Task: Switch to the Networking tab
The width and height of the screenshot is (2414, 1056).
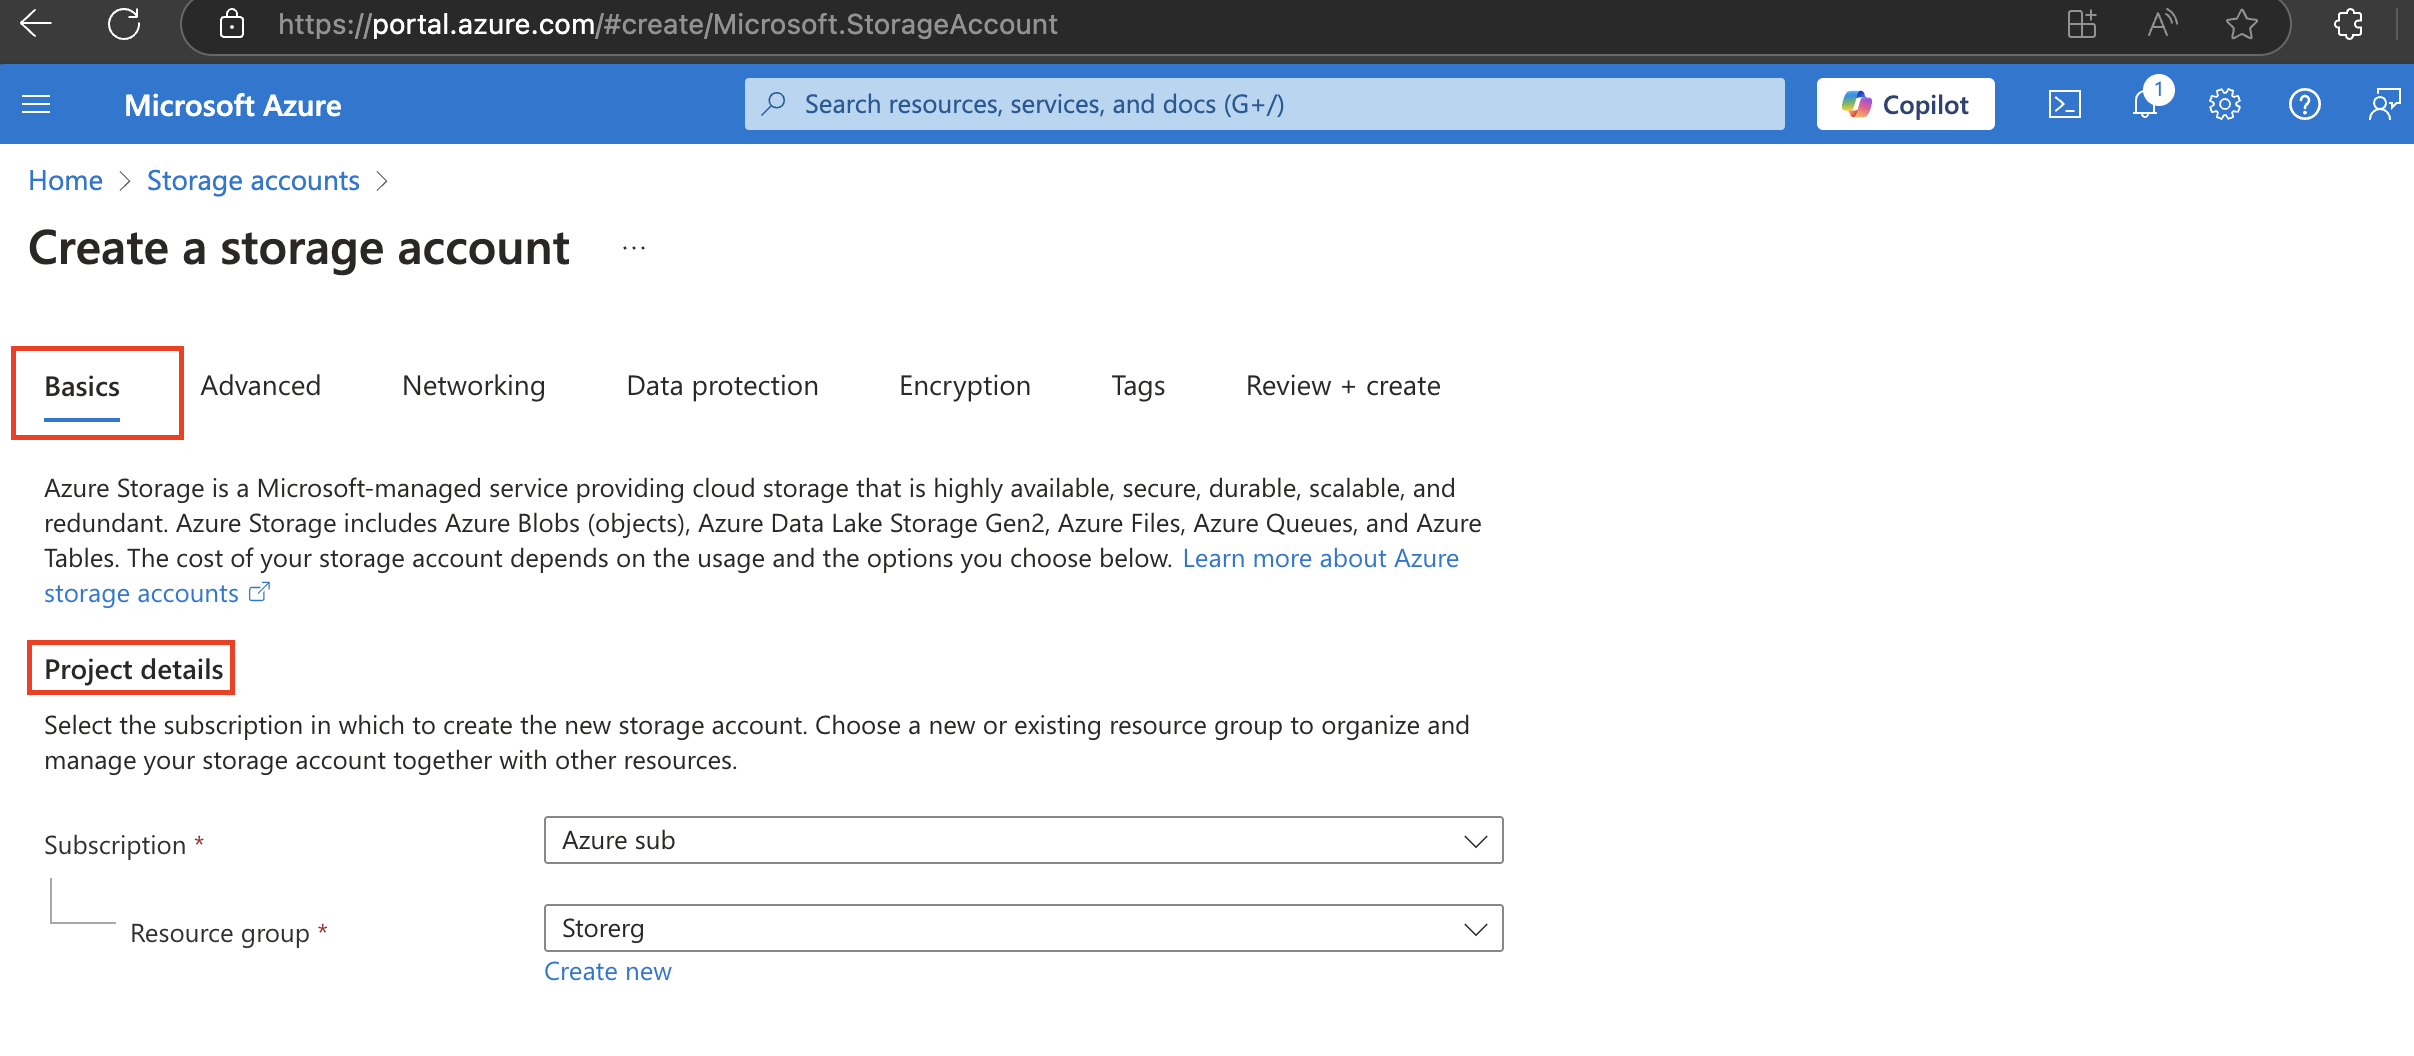Action: 474,386
